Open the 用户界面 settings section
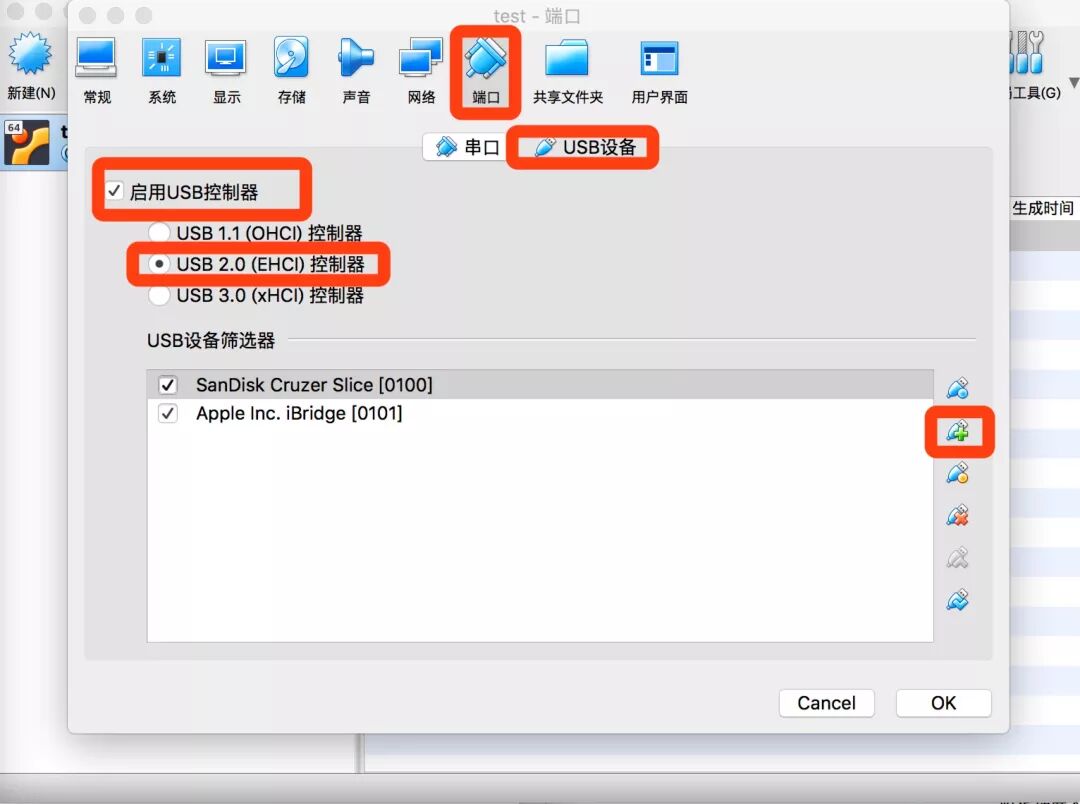This screenshot has width=1080, height=804. pyautogui.click(x=659, y=70)
